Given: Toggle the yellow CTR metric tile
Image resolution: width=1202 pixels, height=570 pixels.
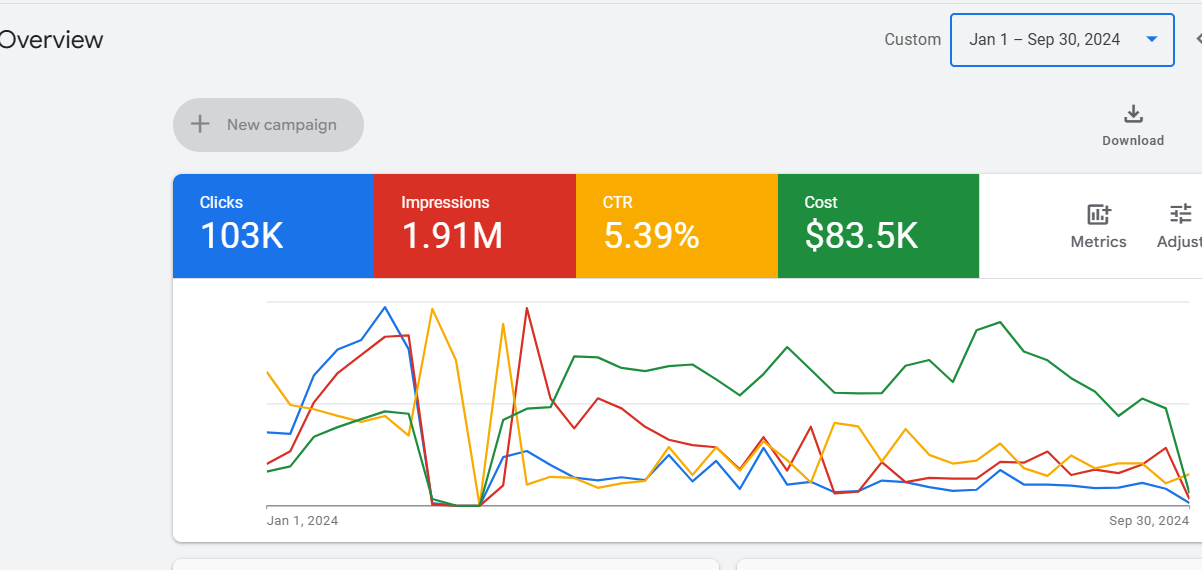Looking at the screenshot, I should [676, 226].
